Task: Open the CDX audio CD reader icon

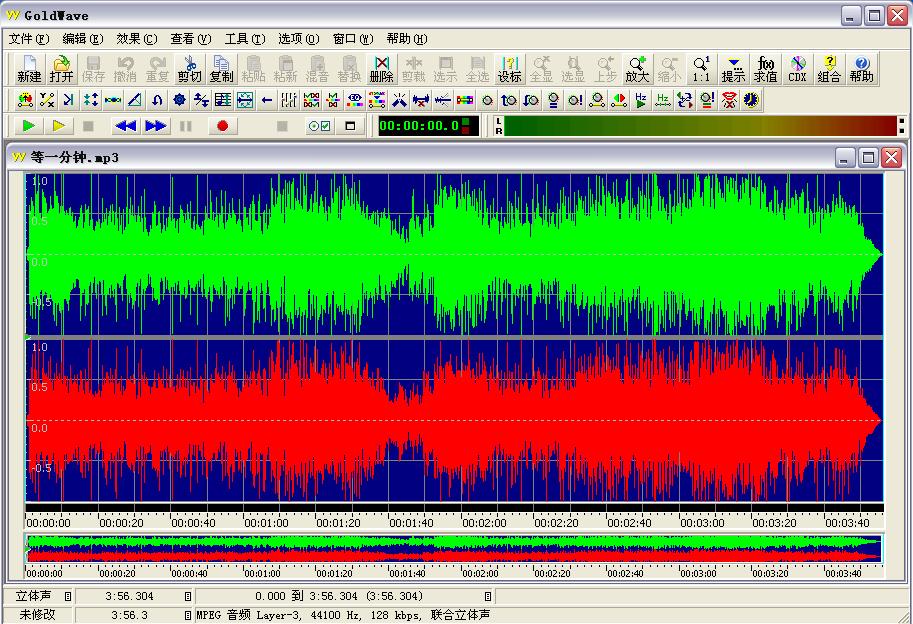Action: pyautogui.click(x=797, y=69)
